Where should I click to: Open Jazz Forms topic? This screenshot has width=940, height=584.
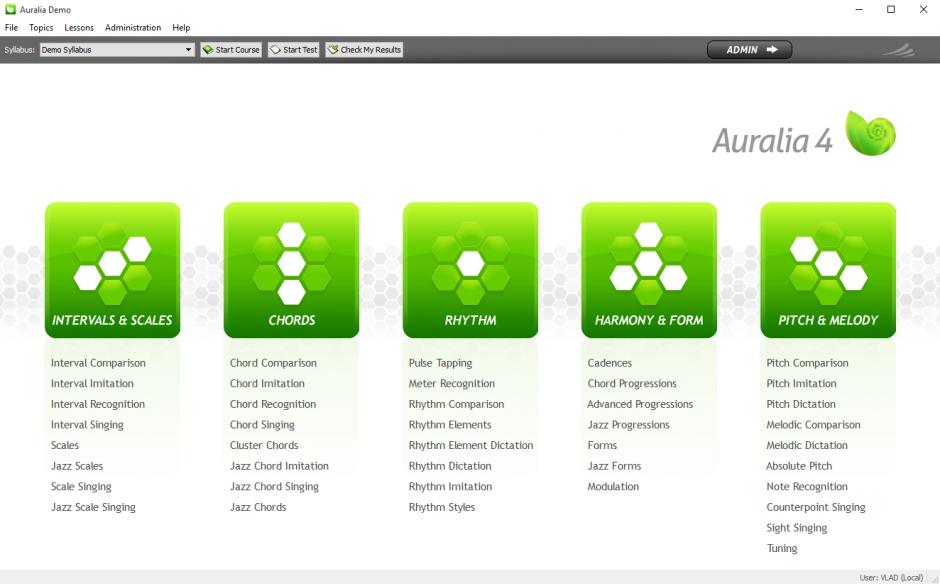click(614, 466)
